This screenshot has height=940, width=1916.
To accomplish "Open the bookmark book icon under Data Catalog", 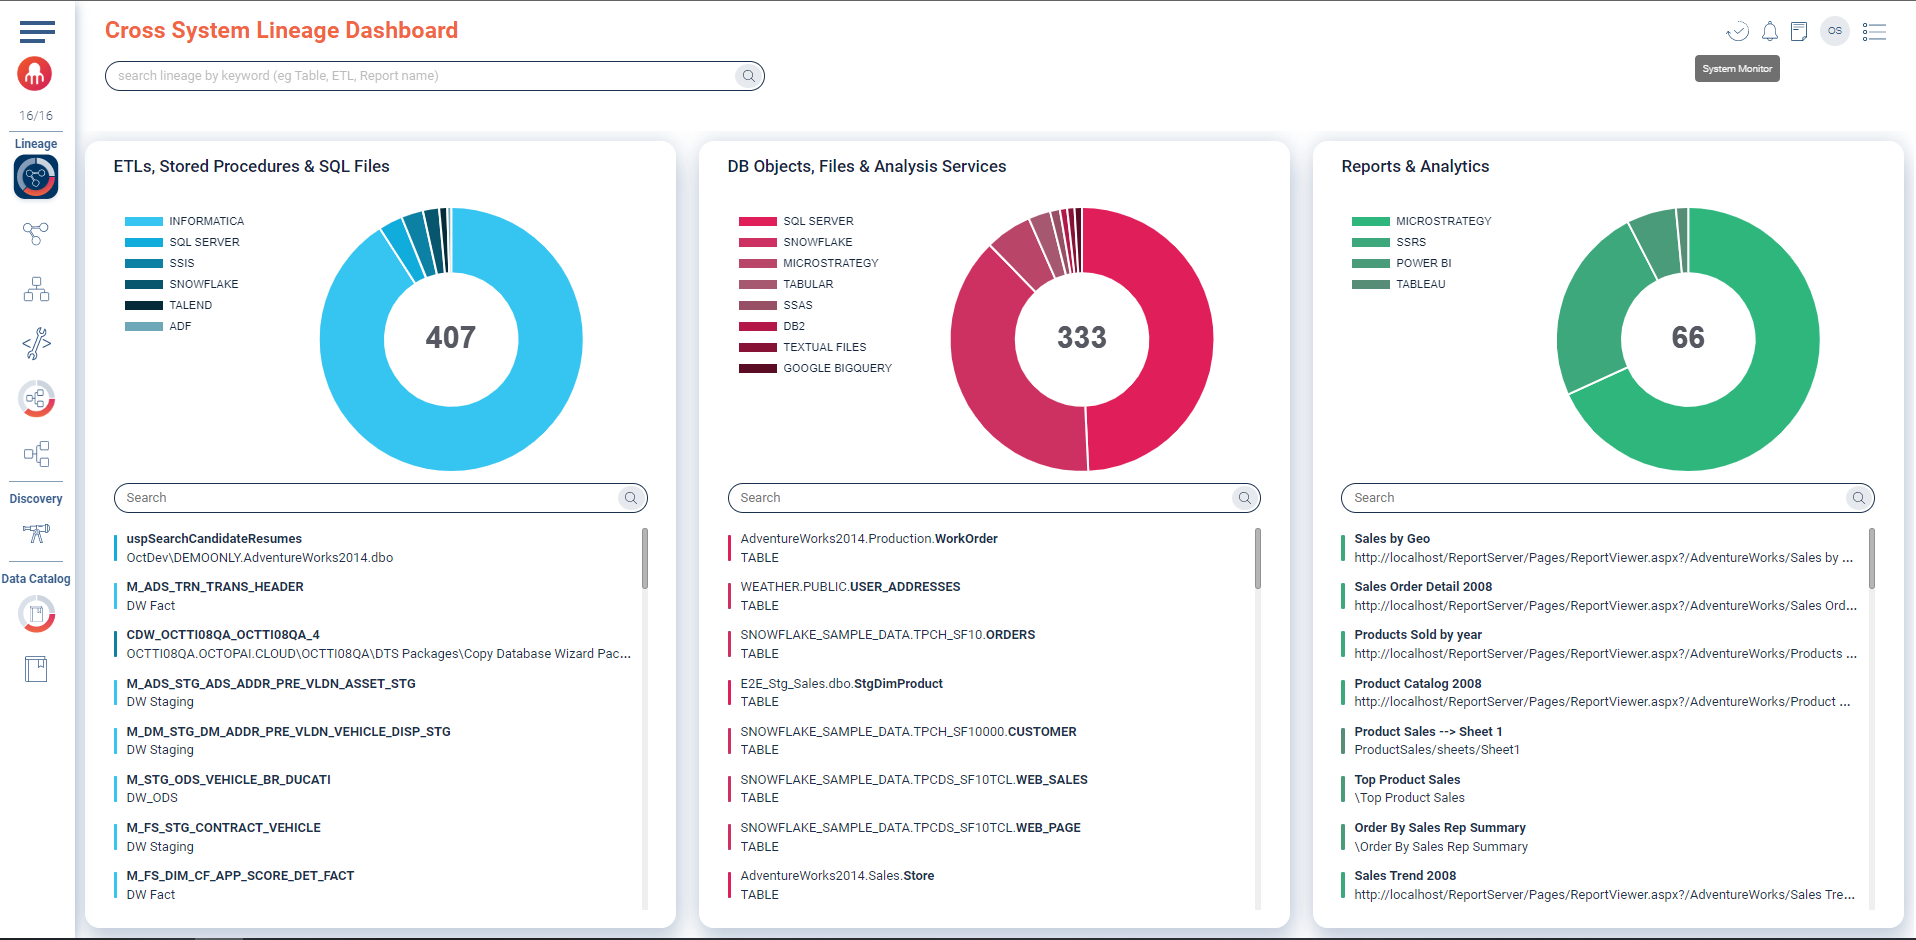I will [x=36, y=669].
